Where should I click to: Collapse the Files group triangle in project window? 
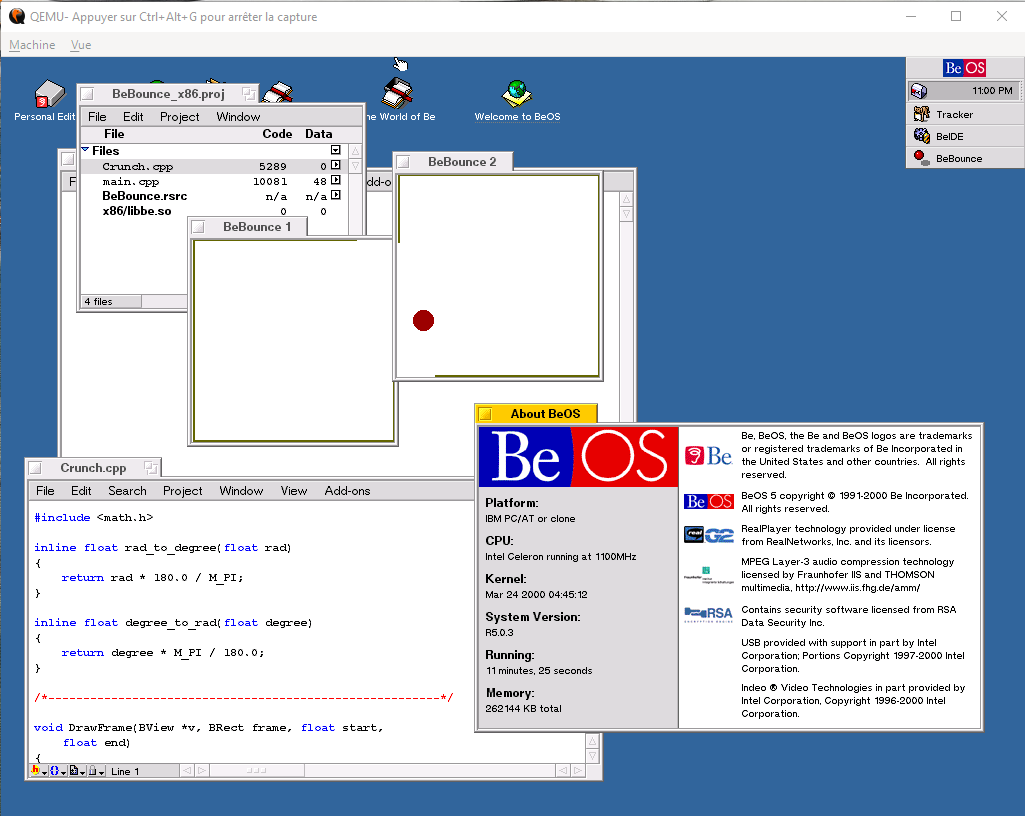coord(85,150)
